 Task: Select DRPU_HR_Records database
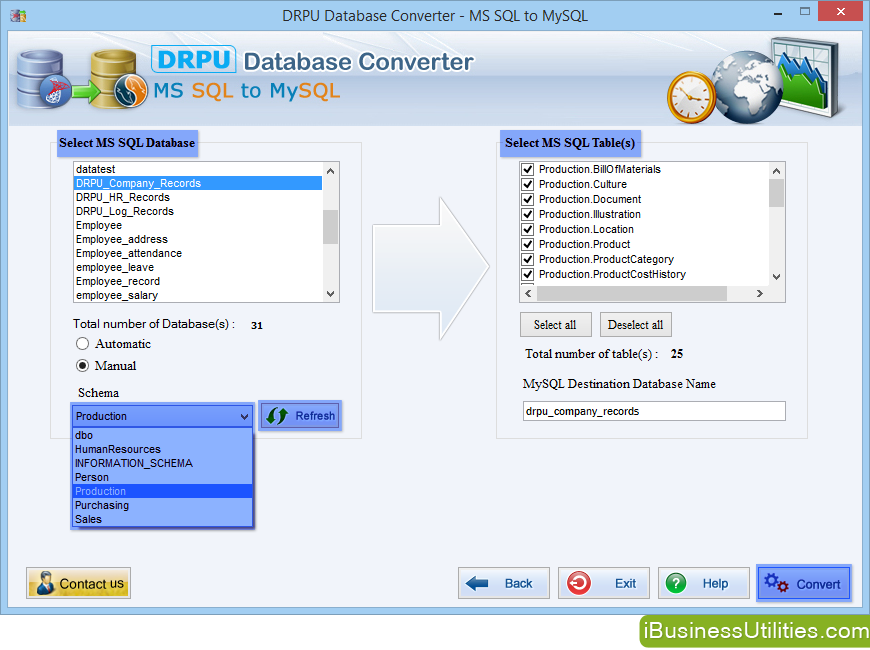(198, 197)
